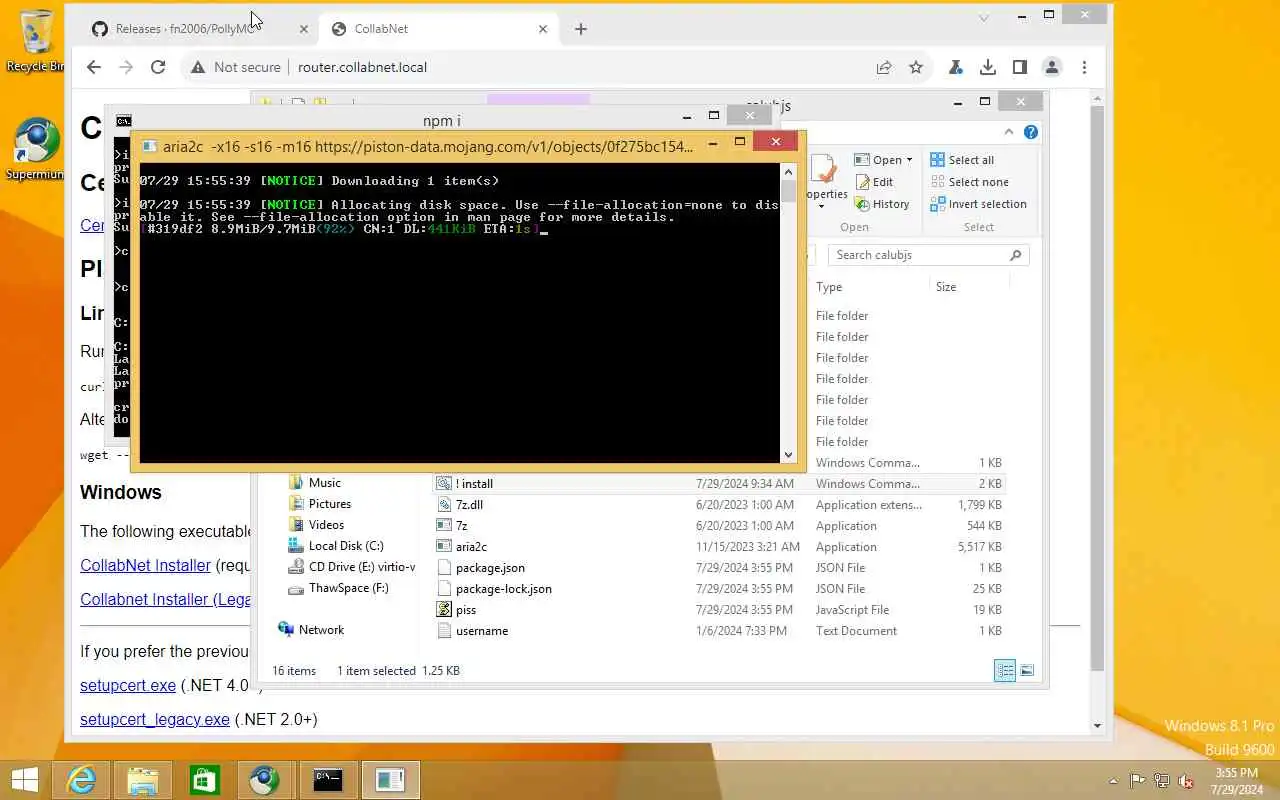Select the package.json file

click(490, 568)
